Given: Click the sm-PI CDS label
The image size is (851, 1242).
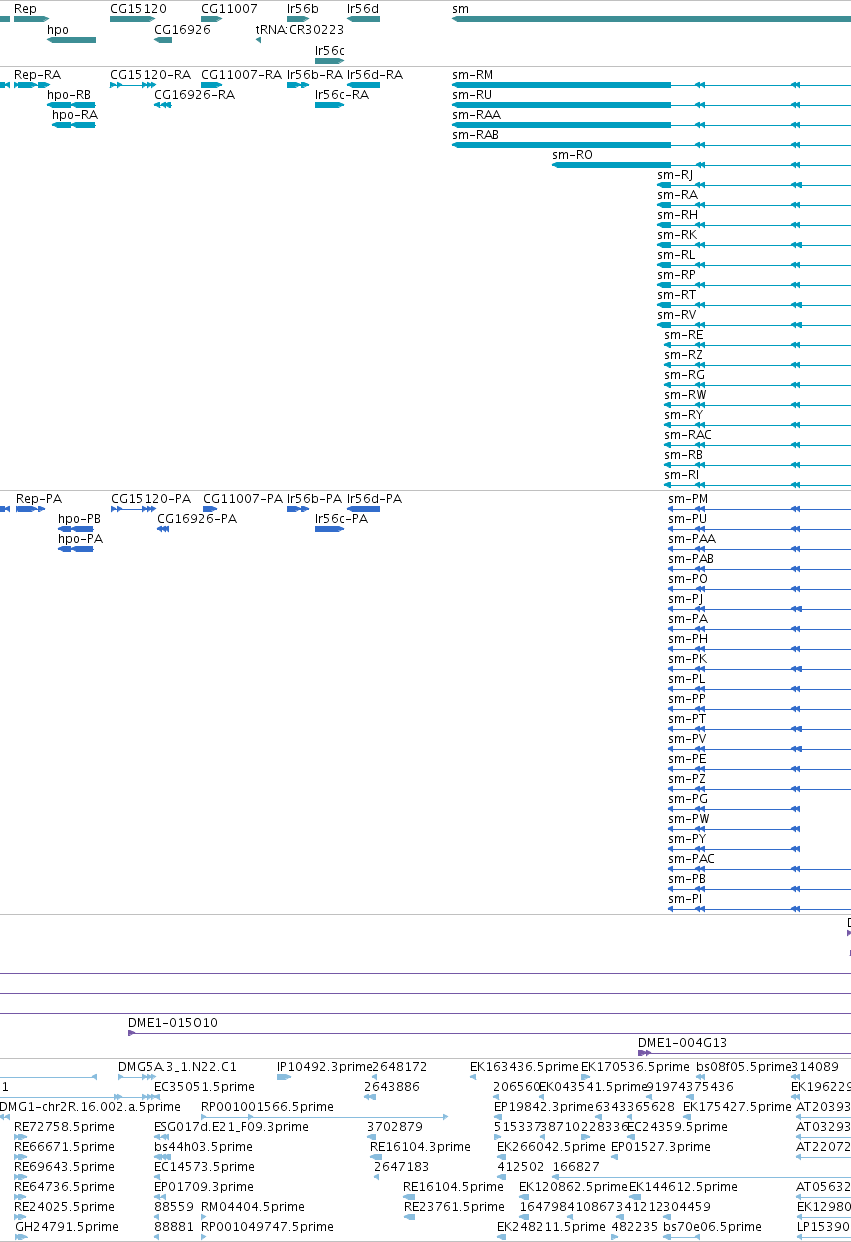Looking at the screenshot, I should pos(685,898).
